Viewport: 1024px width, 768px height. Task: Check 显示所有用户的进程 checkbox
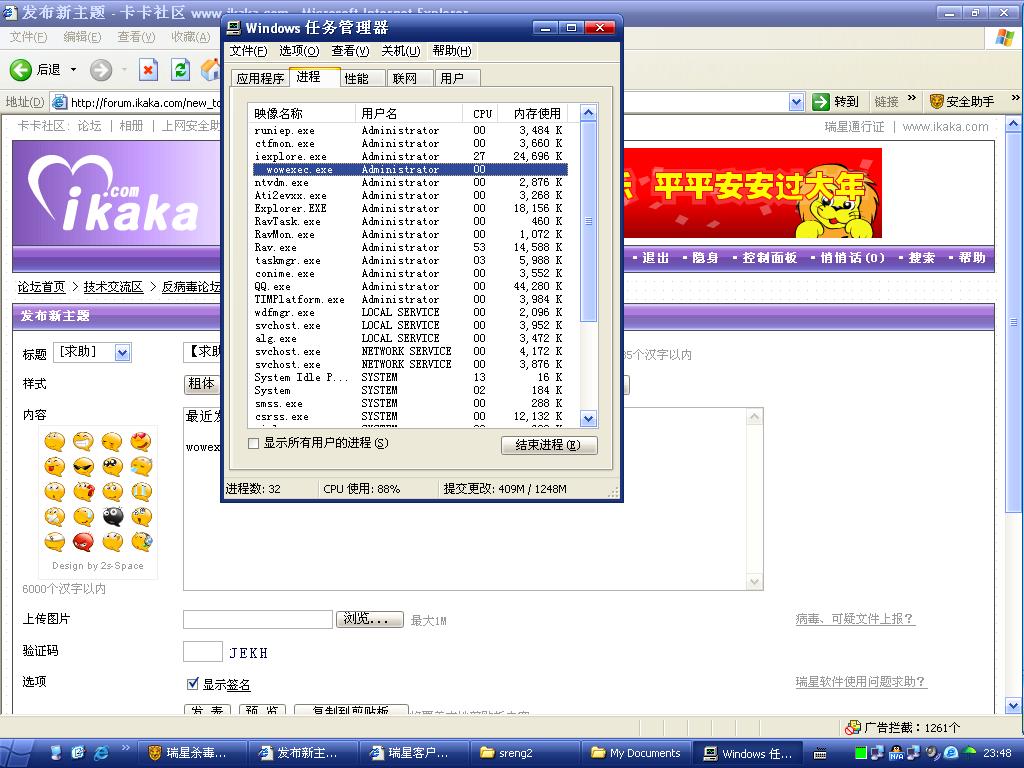(253, 443)
